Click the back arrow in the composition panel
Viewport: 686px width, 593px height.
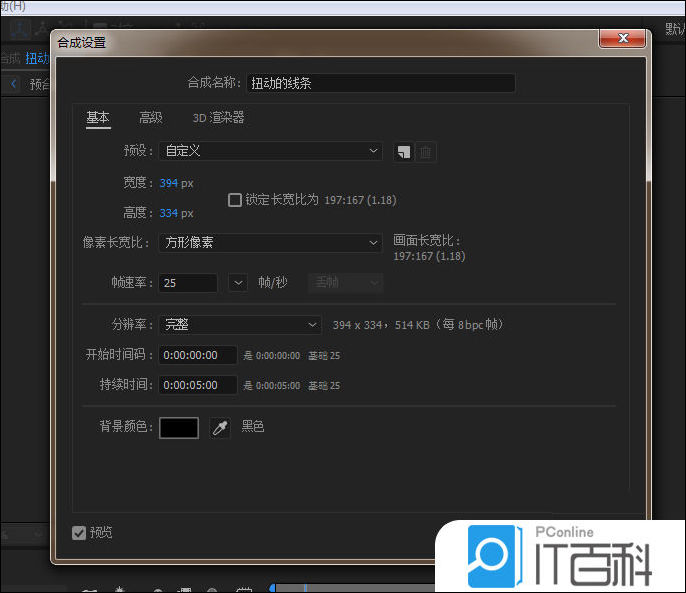(x=14, y=84)
